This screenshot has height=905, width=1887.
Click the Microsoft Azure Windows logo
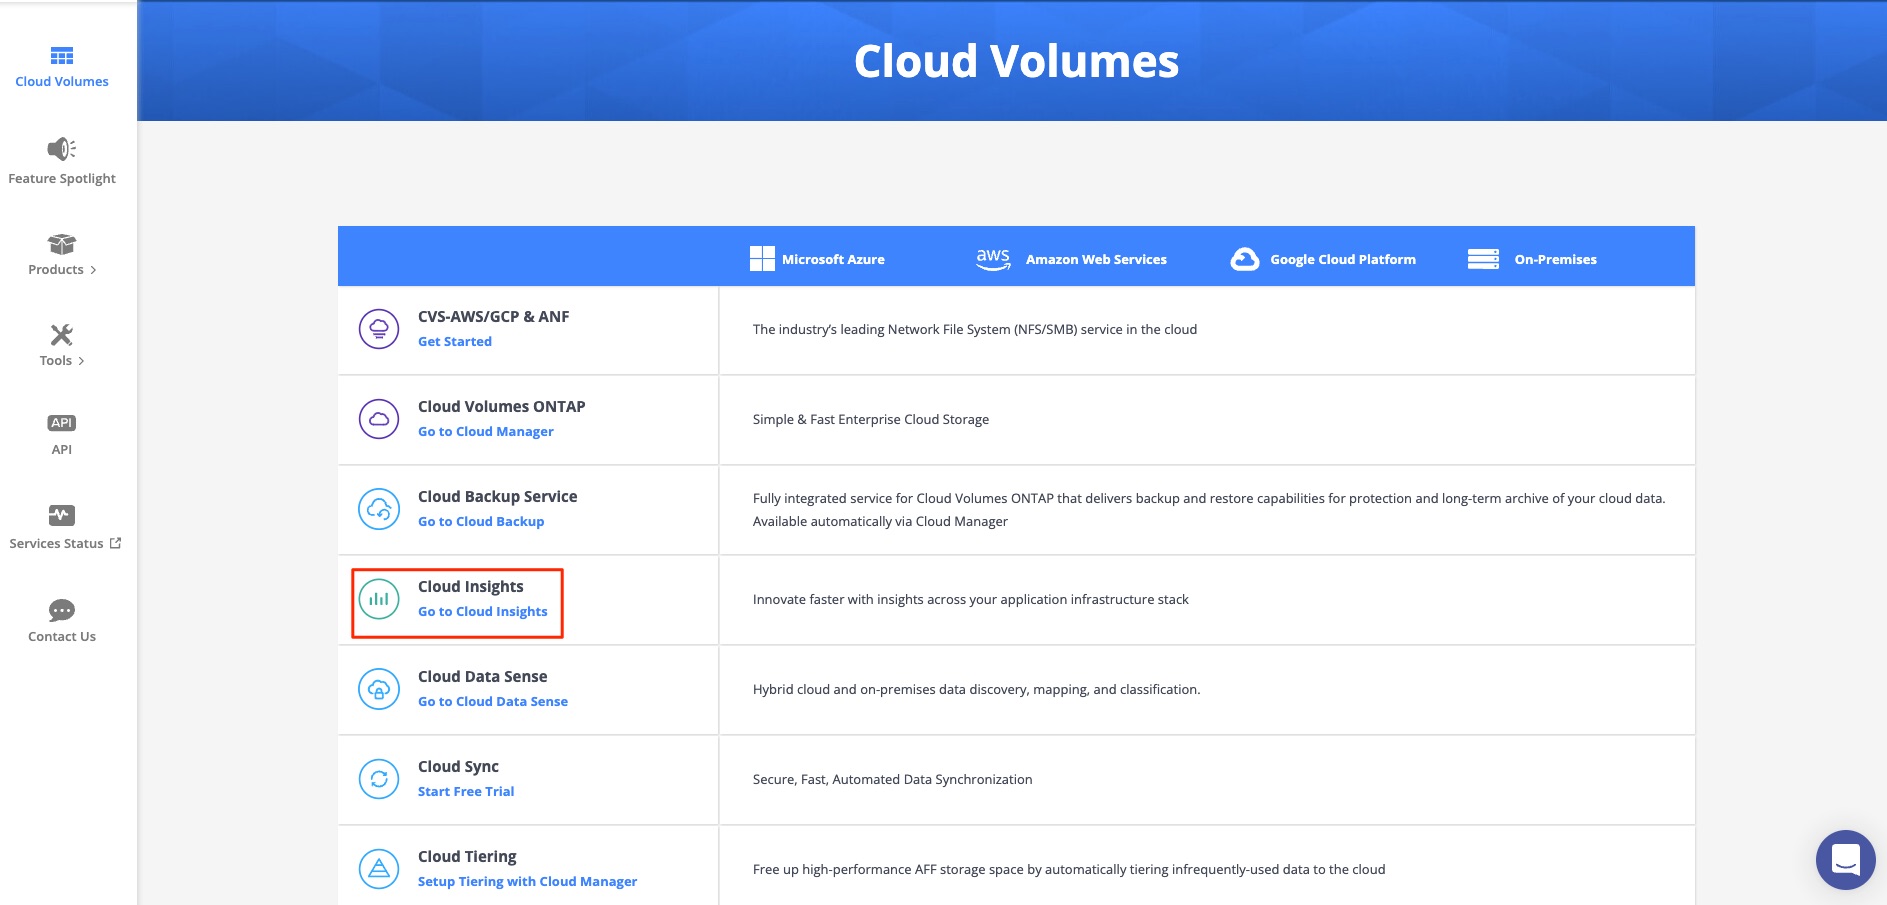tap(762, 259)
